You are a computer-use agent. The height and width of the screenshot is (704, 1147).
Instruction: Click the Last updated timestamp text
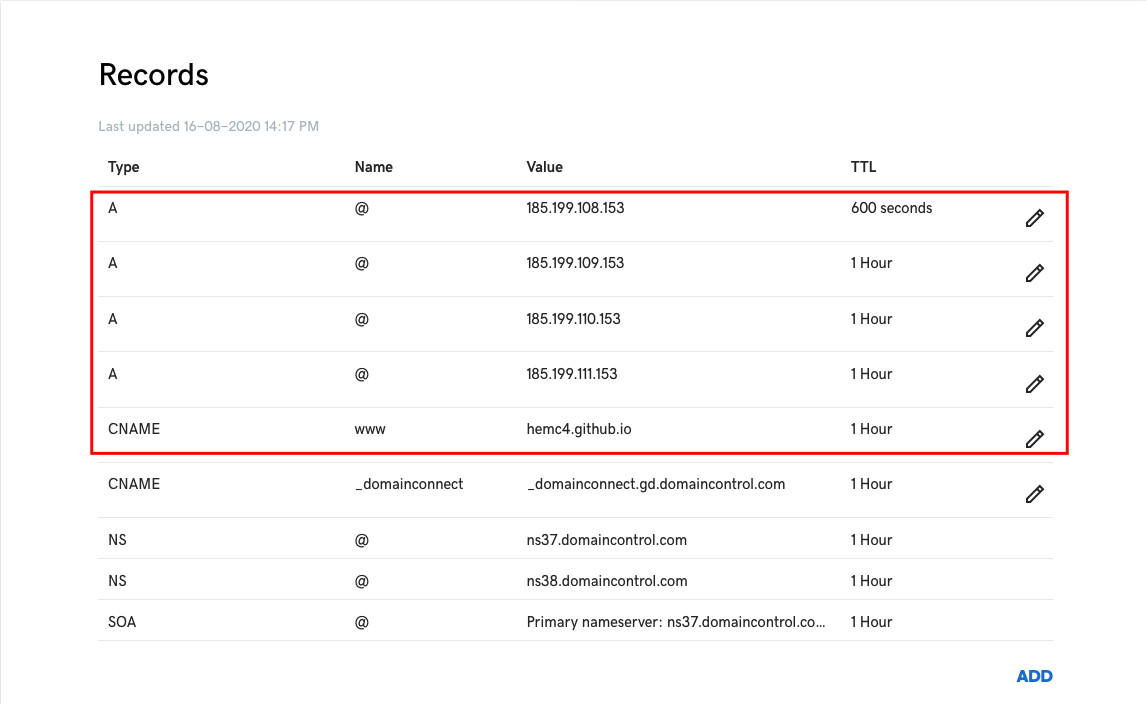[208, 126]
